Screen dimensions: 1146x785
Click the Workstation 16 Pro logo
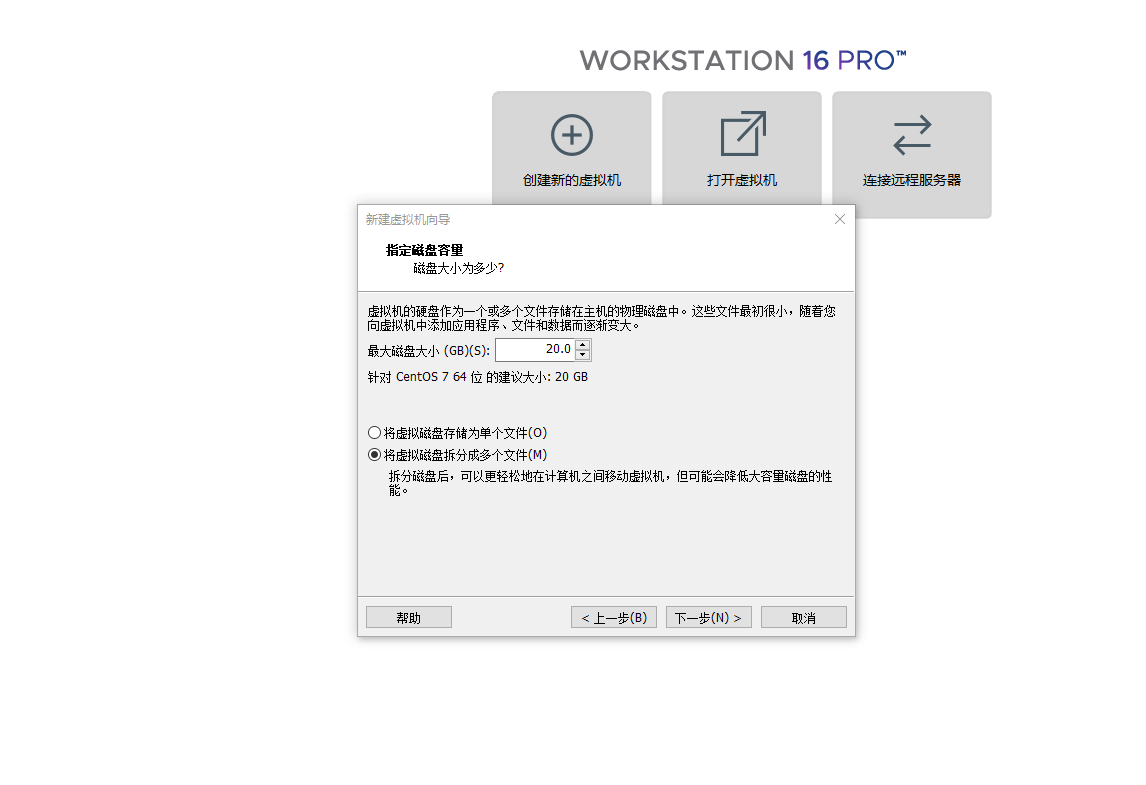tap(743, 60)
